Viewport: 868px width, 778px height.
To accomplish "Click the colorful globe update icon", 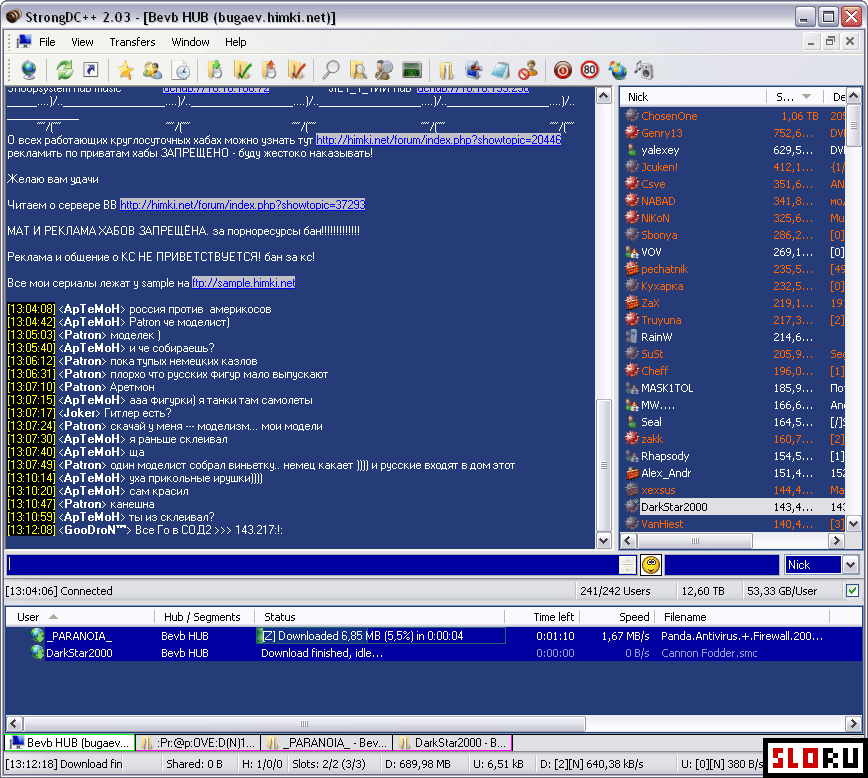I will point(617,70).
